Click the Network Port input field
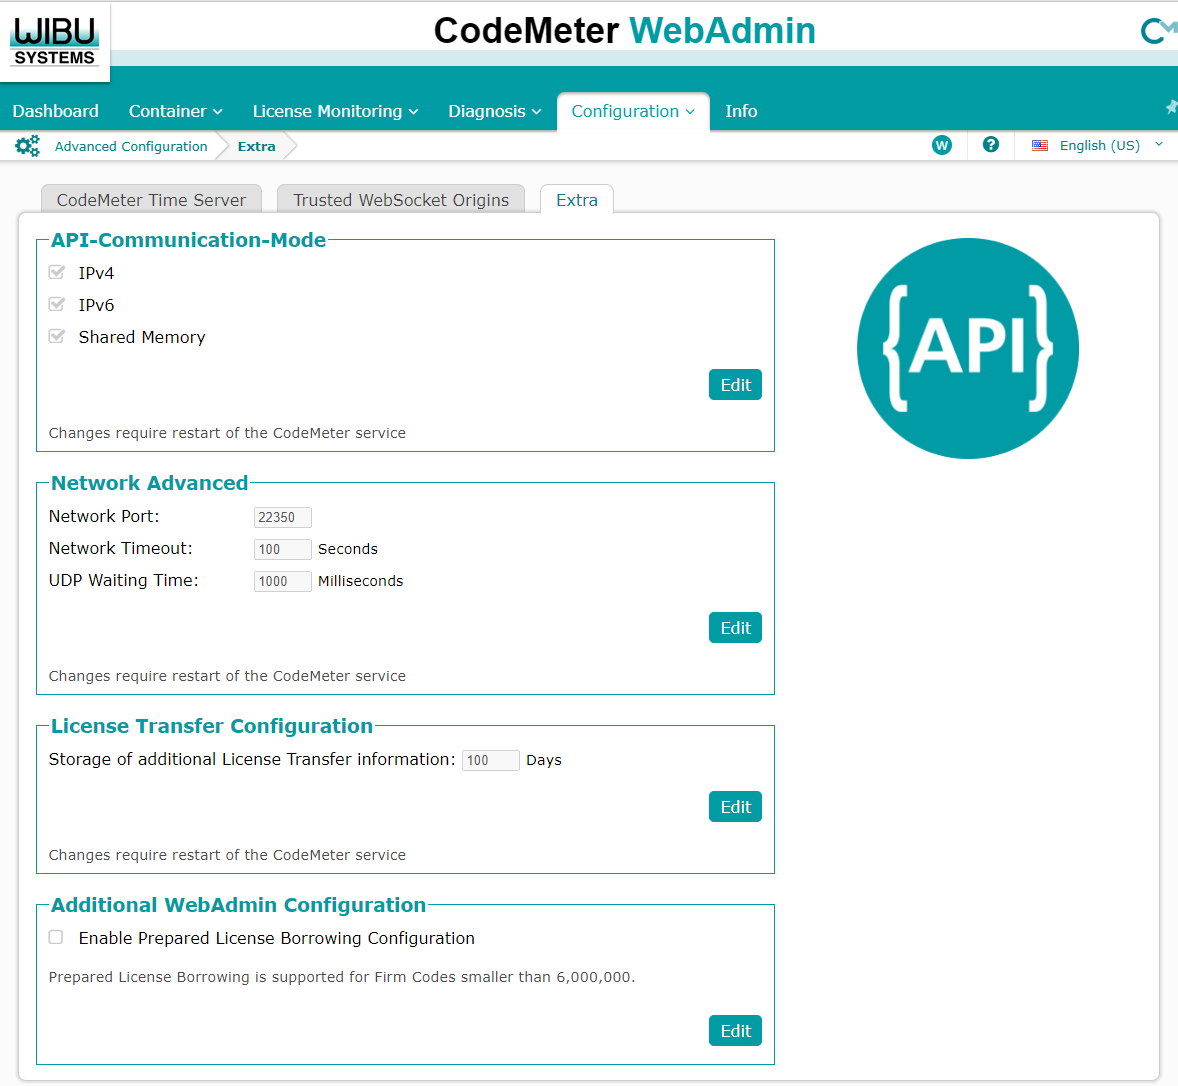1178x1086 pixels. tap(282, 517)
